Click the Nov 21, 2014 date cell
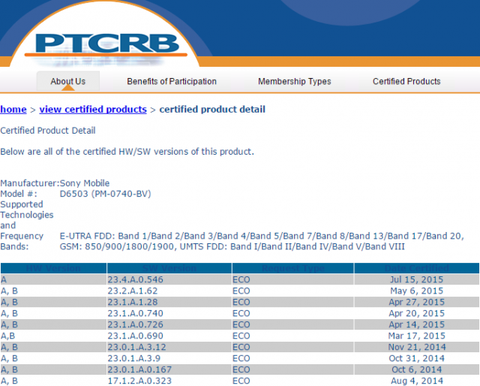Image resolution: width=480 pixels, height=386 pixels. pos(417,347)
